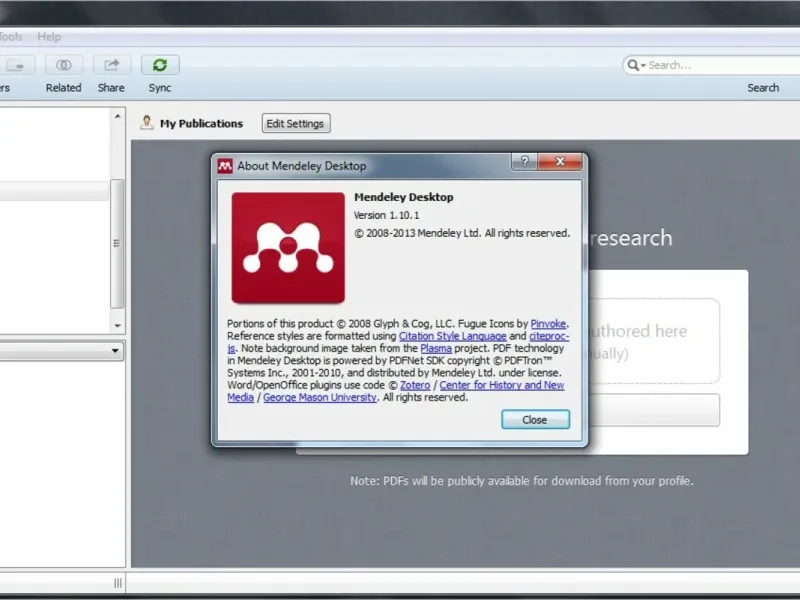Open the Tools menu
The width and height of the screenshot is (800, 600).
[10, 37]
